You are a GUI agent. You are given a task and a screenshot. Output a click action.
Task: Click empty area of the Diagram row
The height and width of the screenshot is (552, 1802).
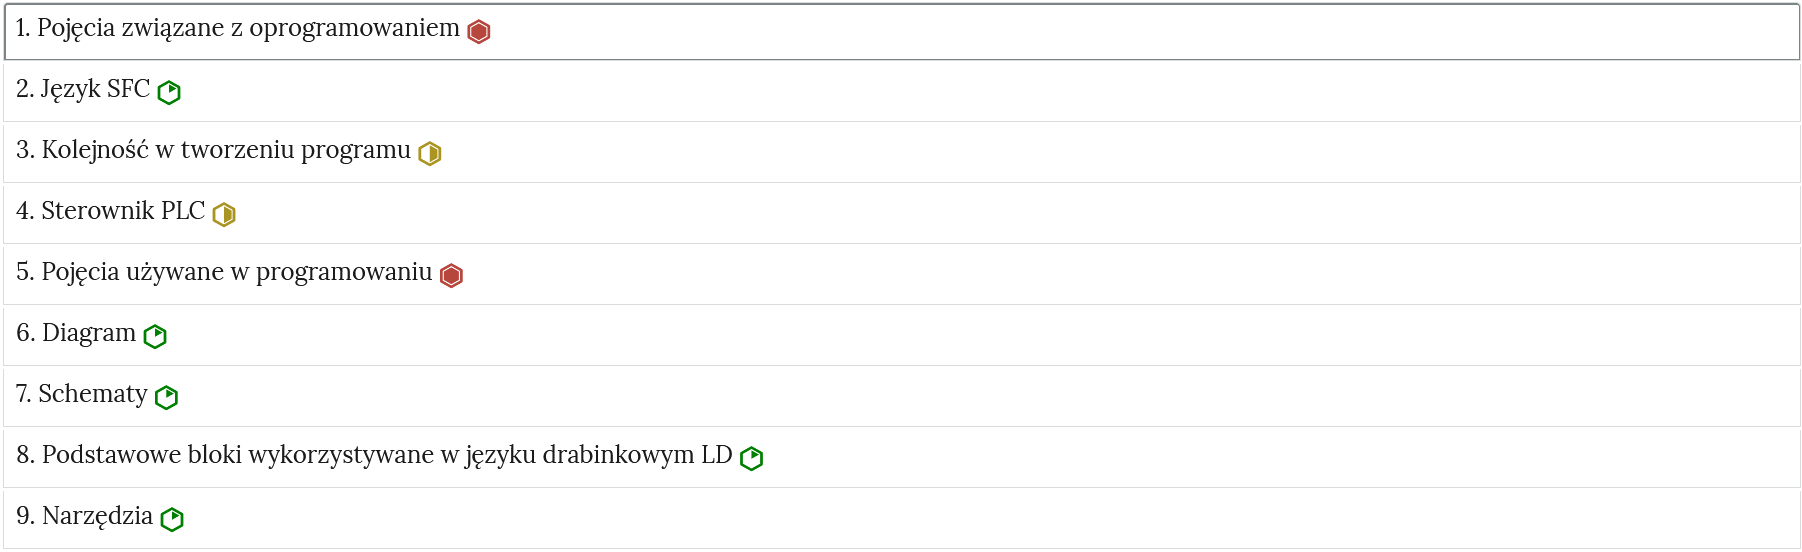tap(1000, 335)
